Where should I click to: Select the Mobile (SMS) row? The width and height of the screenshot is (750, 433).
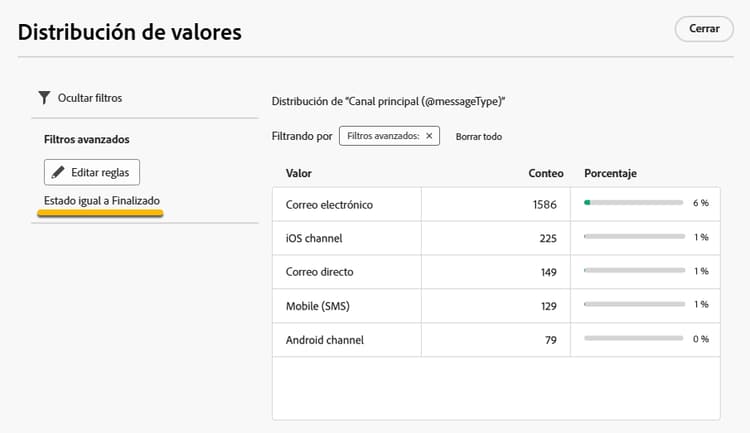pyautogui.click(x=319, y=306)
